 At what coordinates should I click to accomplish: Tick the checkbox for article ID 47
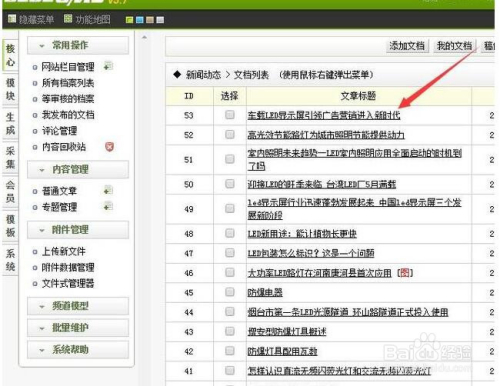click(230, 253)
